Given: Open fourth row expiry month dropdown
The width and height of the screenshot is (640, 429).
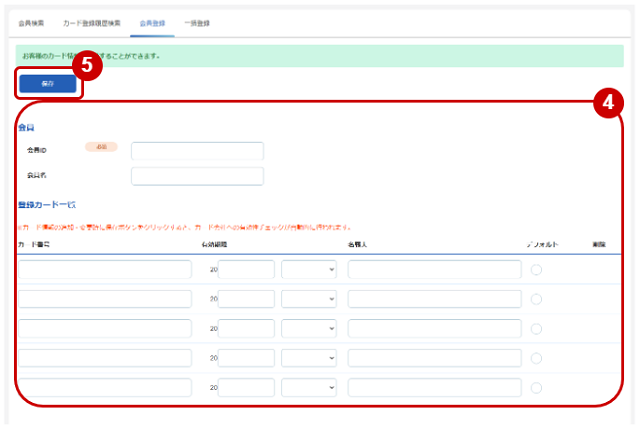Looking at the screenshot, I should (309, 358).
